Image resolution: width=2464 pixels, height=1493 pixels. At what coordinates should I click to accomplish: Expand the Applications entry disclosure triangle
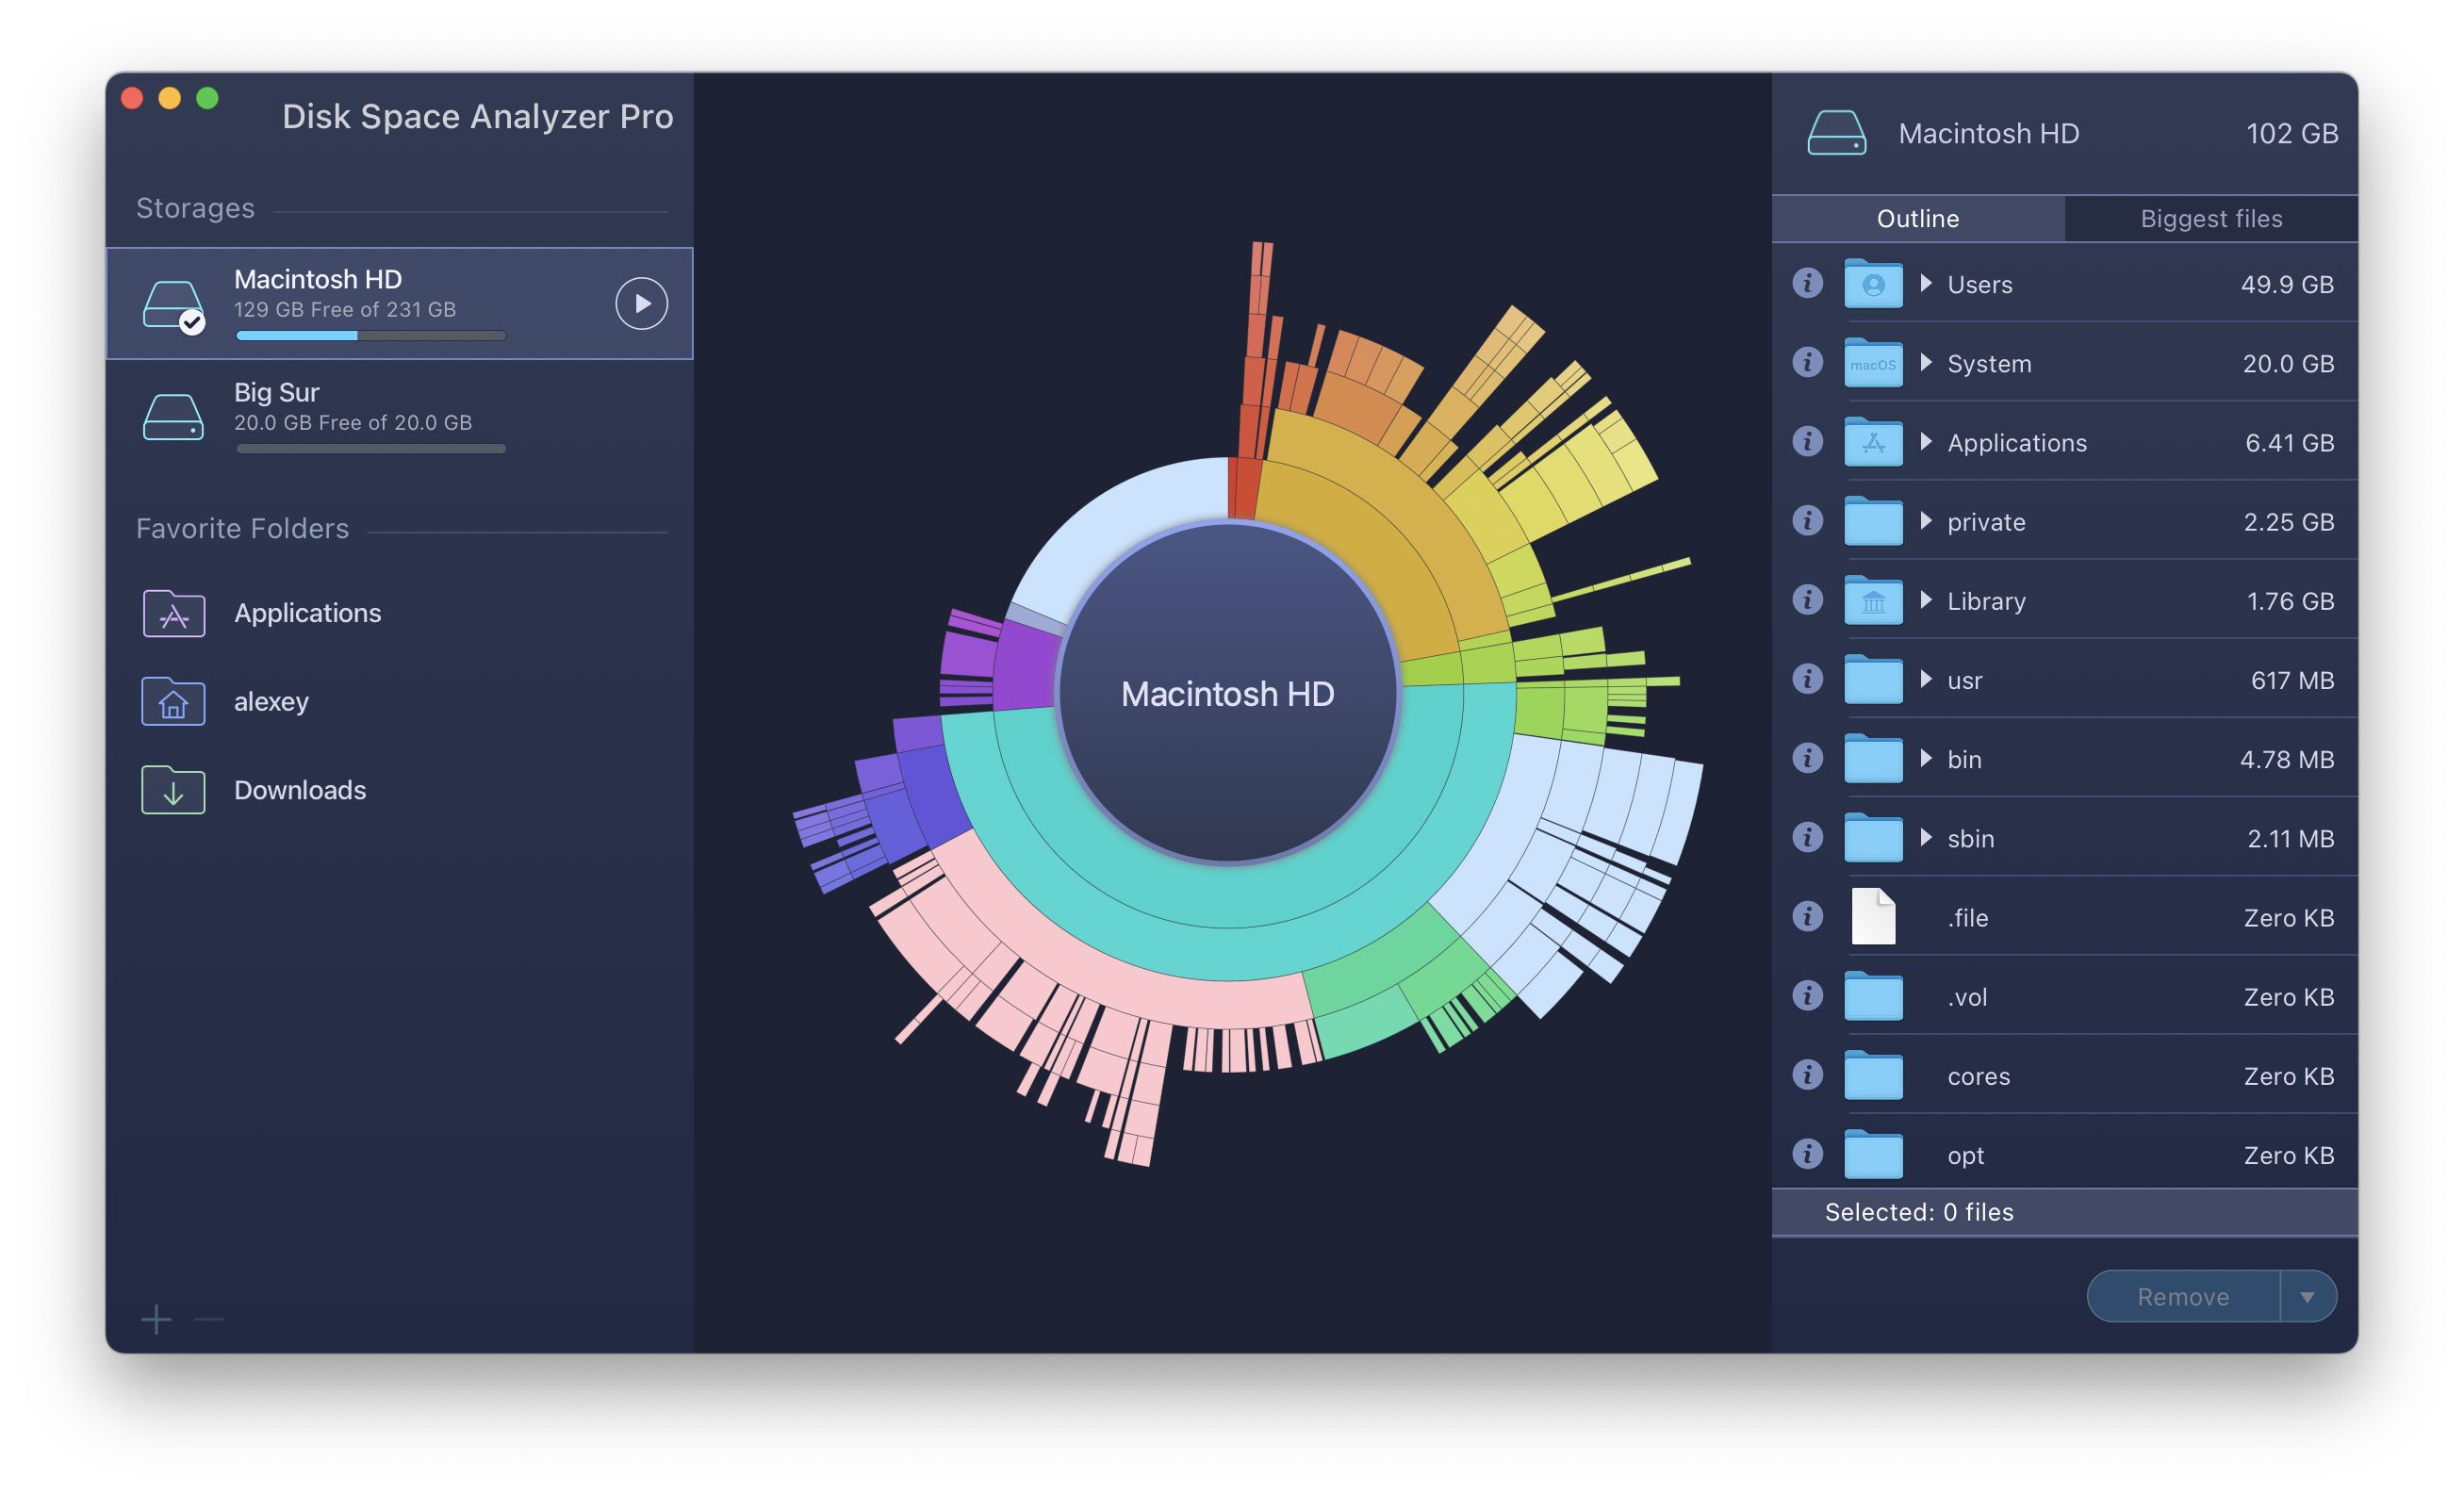(1925, 442)
